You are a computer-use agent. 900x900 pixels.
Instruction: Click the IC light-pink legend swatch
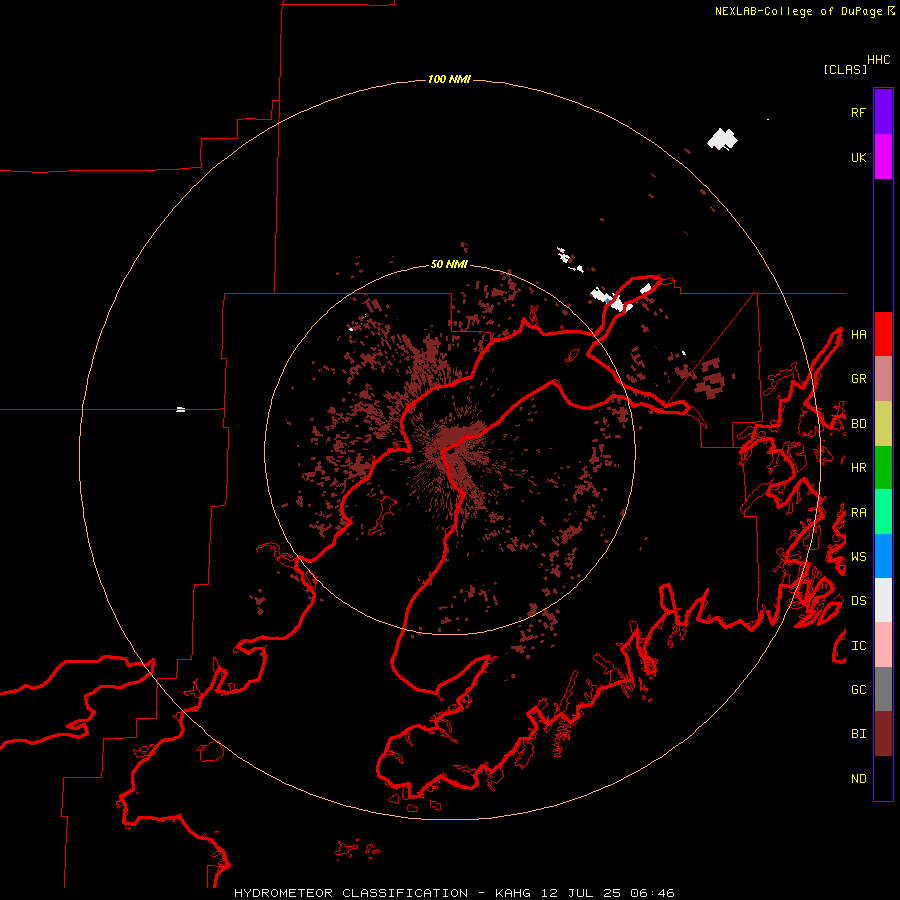pos(883,645)
